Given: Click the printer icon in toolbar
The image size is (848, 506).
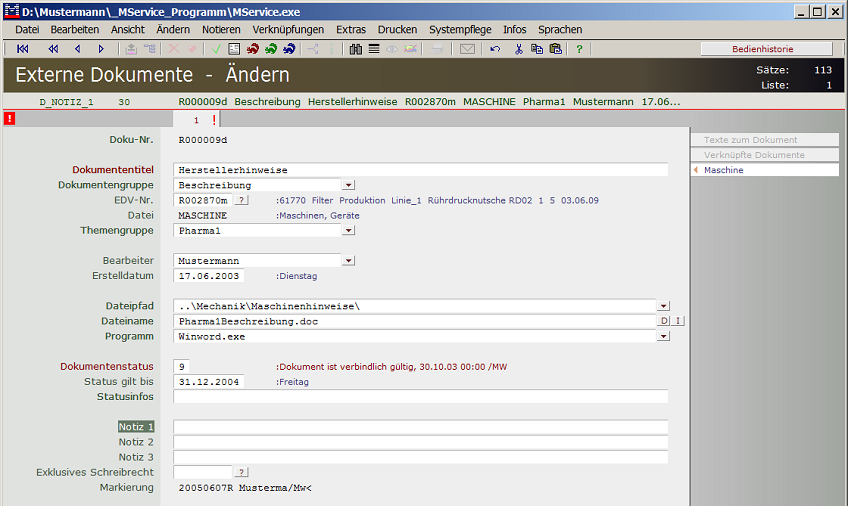Looking at the screenshot, I should 436,49.
